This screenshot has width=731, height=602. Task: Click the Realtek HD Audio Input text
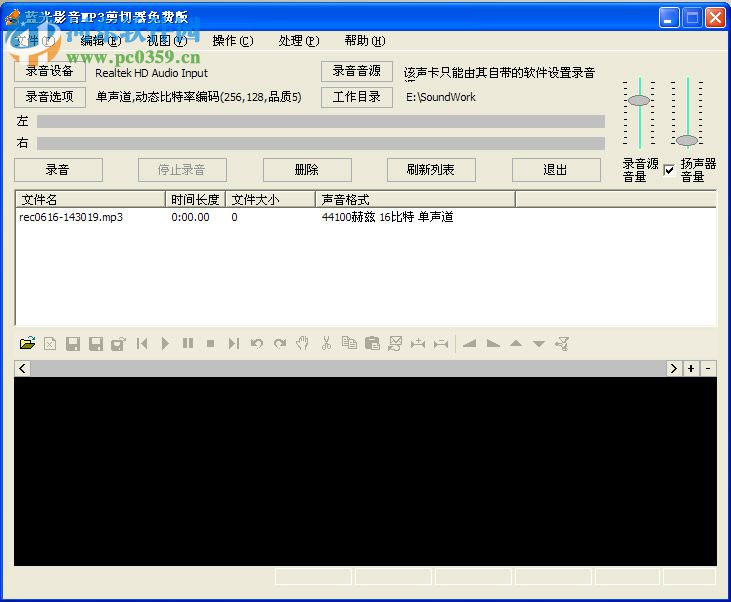click(x=152, y=73)
